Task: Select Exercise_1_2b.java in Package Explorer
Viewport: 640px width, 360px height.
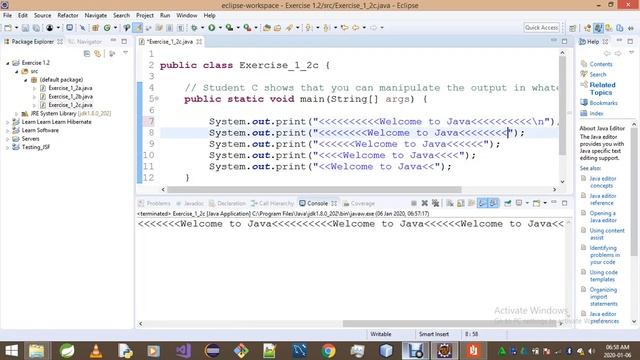Action: click(x=70, y=96)
